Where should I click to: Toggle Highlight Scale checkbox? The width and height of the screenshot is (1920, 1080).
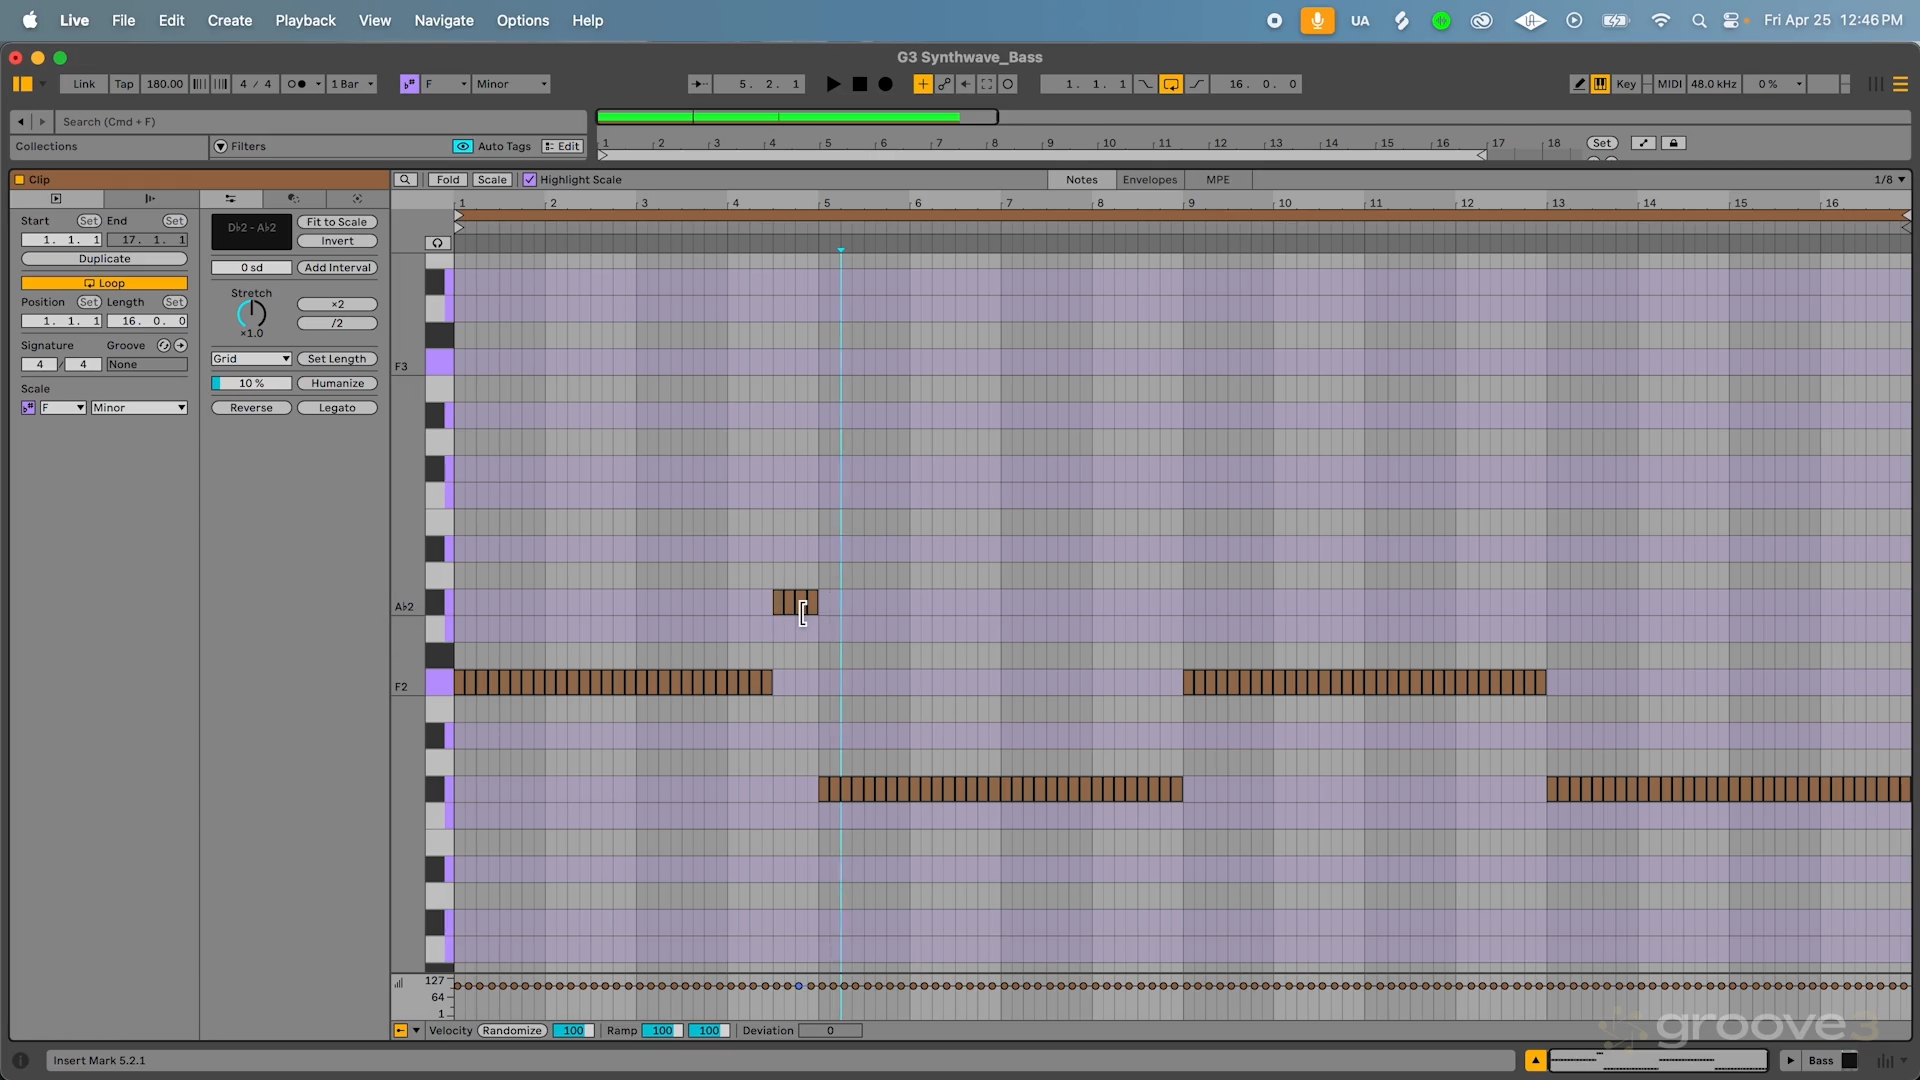pos(530,180)
